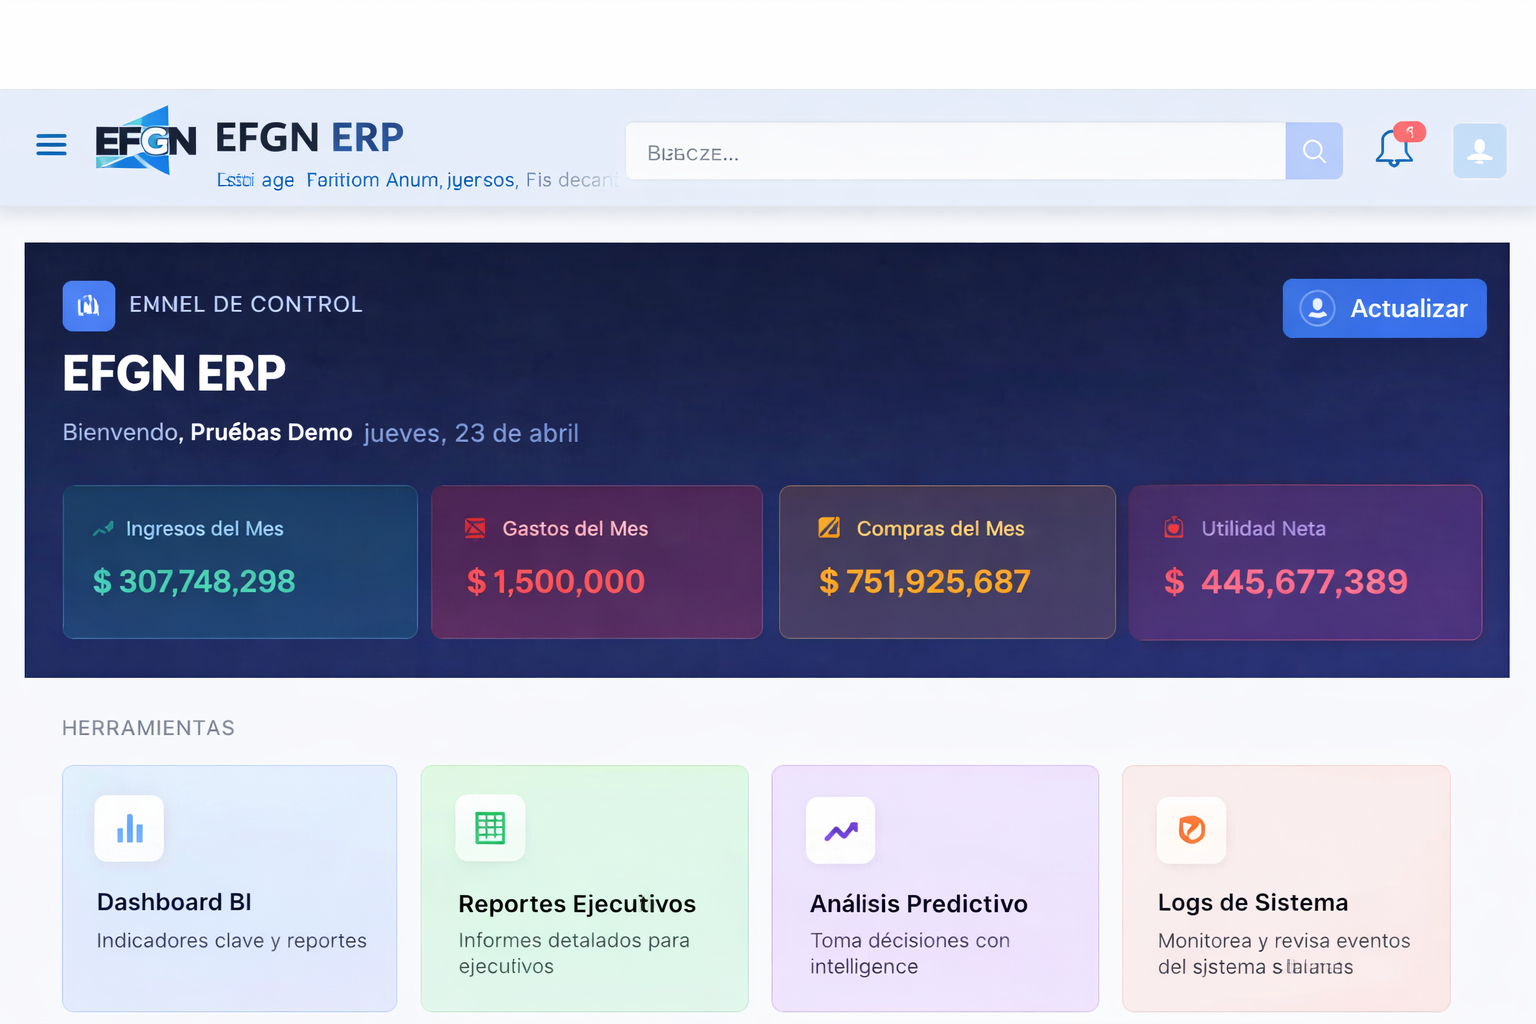Viewport: 1536px width, 1024px height.
Task: Click the Compras del Mes yellow pencil icon
Action: coord(828,528)
